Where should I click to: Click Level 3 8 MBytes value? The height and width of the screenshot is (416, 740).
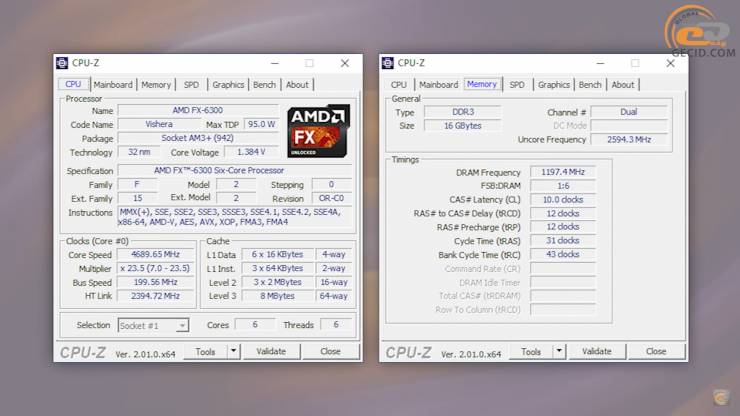tap(278, 296)
